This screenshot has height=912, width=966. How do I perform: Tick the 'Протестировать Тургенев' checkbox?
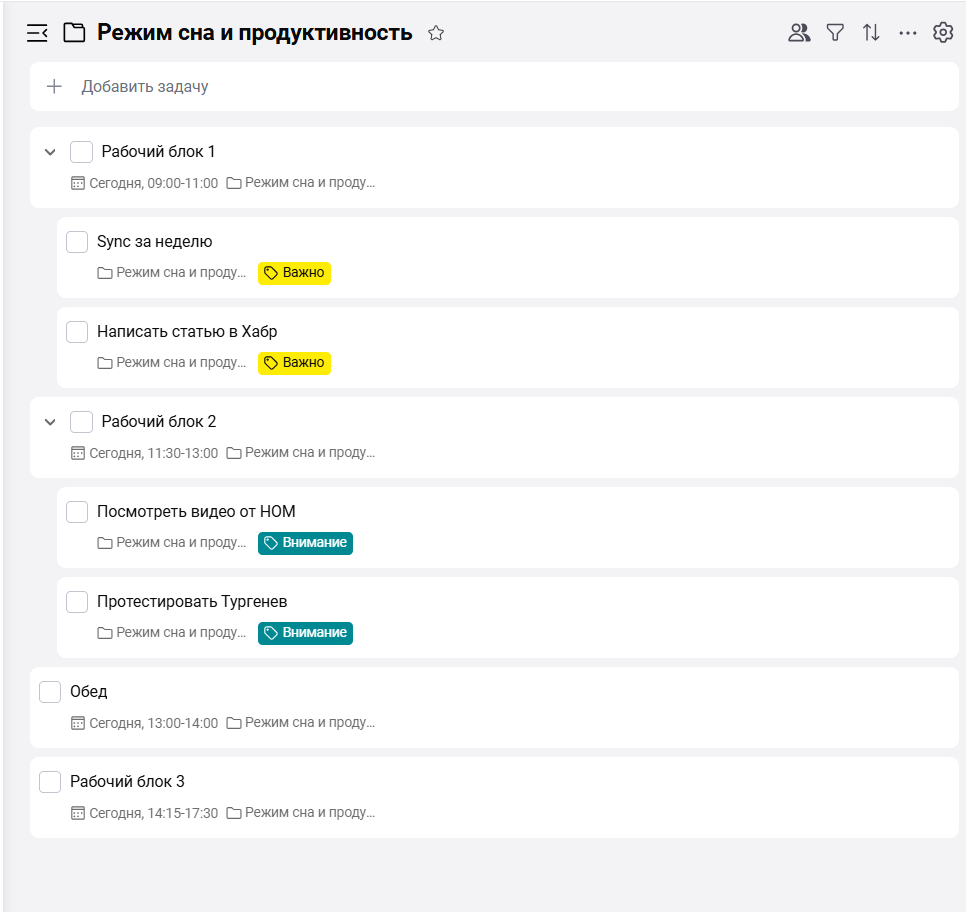(77, 602)
